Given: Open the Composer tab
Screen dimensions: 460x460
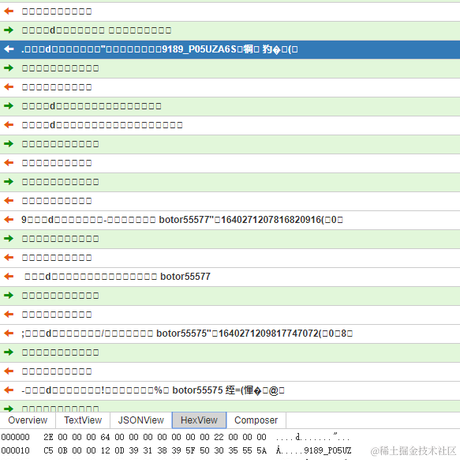Looking at the screenshot, I should (256, 420).
